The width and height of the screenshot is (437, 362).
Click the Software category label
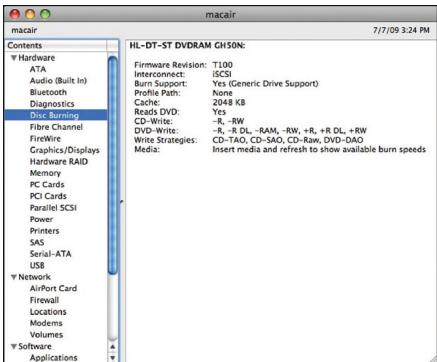click(35, 346)
